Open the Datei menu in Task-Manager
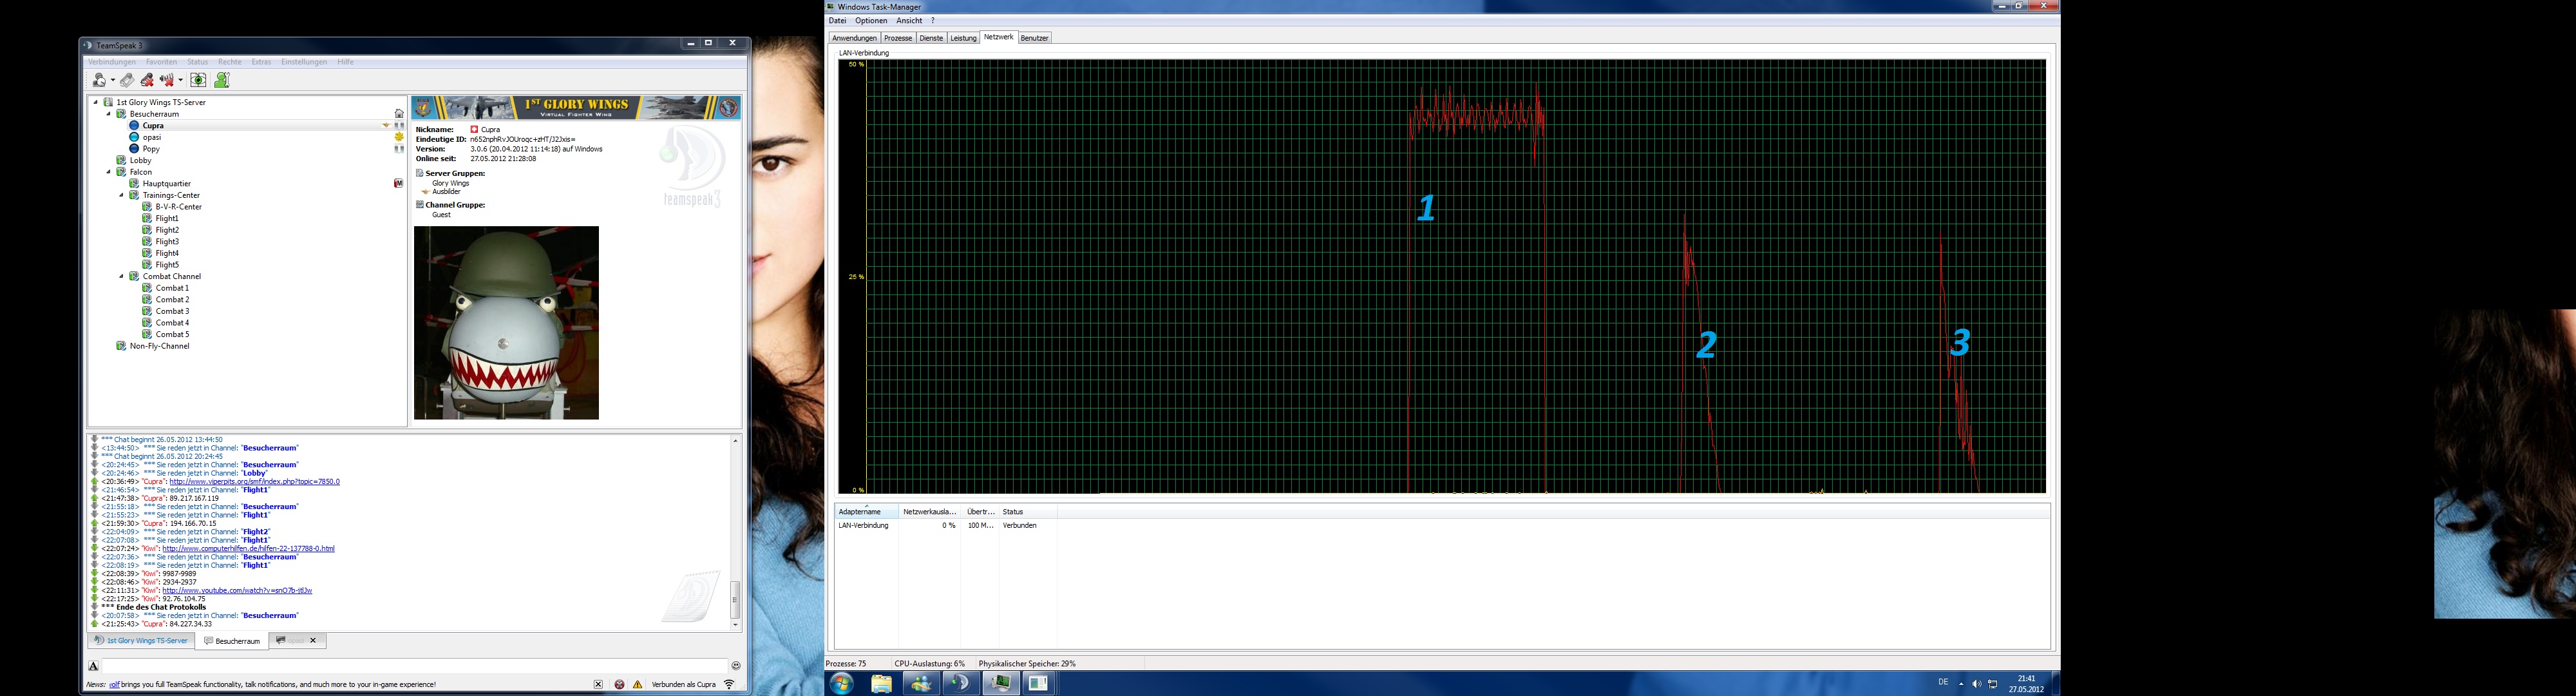Viewport: 2576px width, 696px height. tap(837, 21)
